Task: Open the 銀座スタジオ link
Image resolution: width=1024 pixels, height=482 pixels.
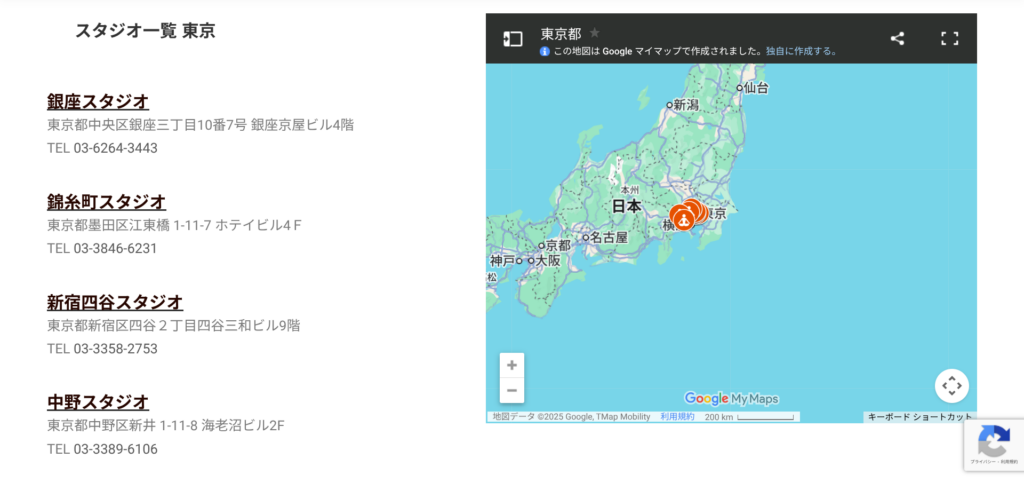Action: tap(98, 101)
